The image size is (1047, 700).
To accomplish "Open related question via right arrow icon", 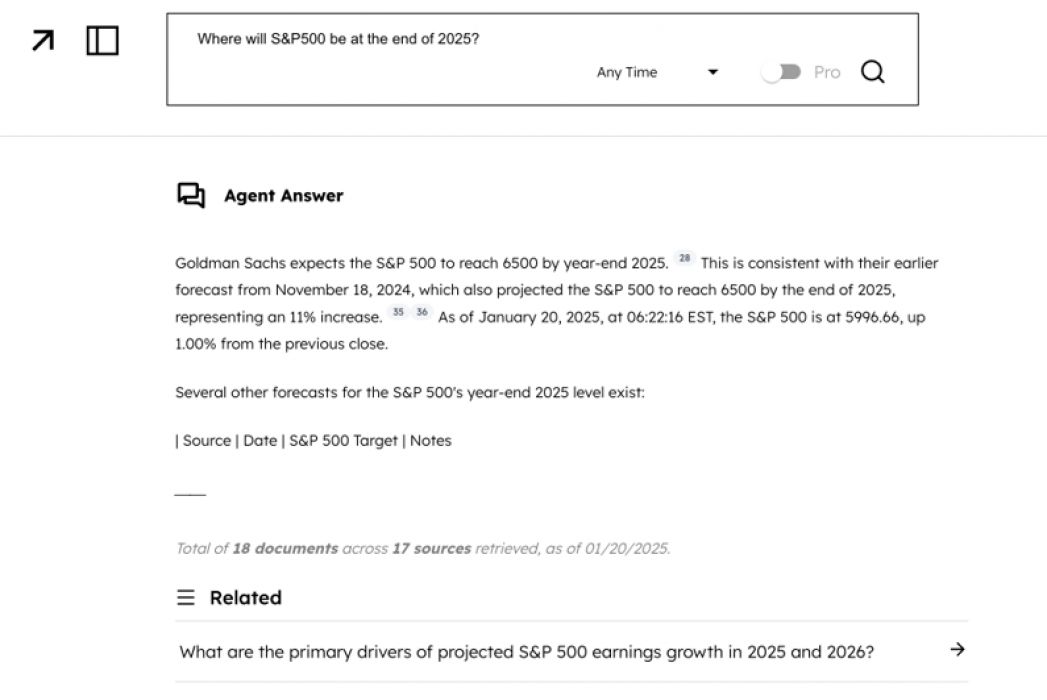I will [958, 649].
